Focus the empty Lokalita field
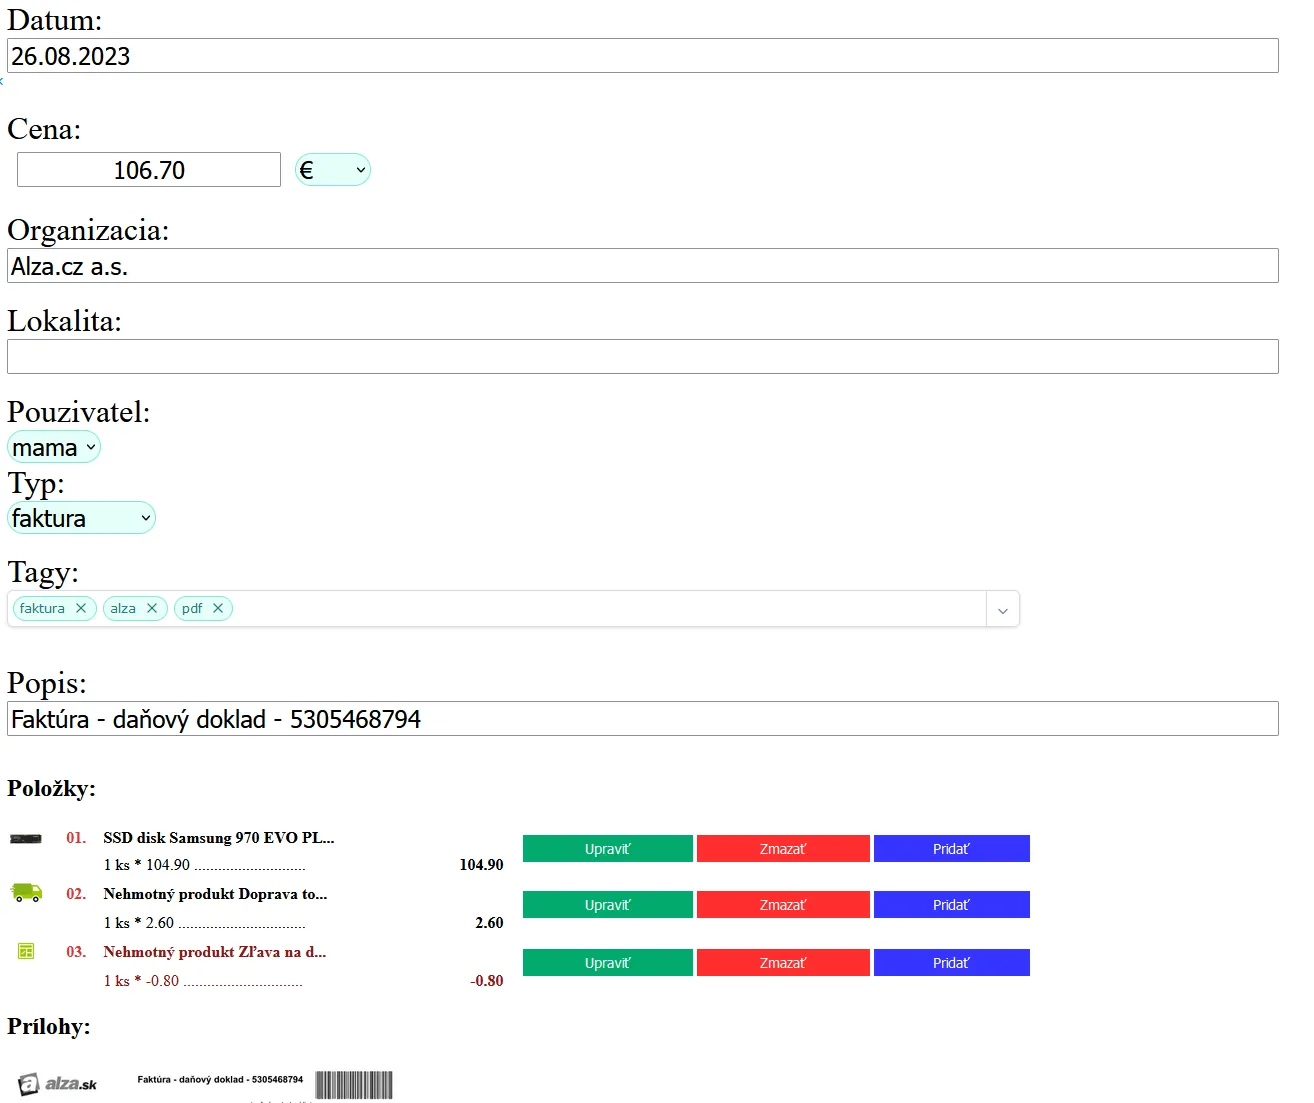Screen dimensions: 1314x1103 (642, 357)
